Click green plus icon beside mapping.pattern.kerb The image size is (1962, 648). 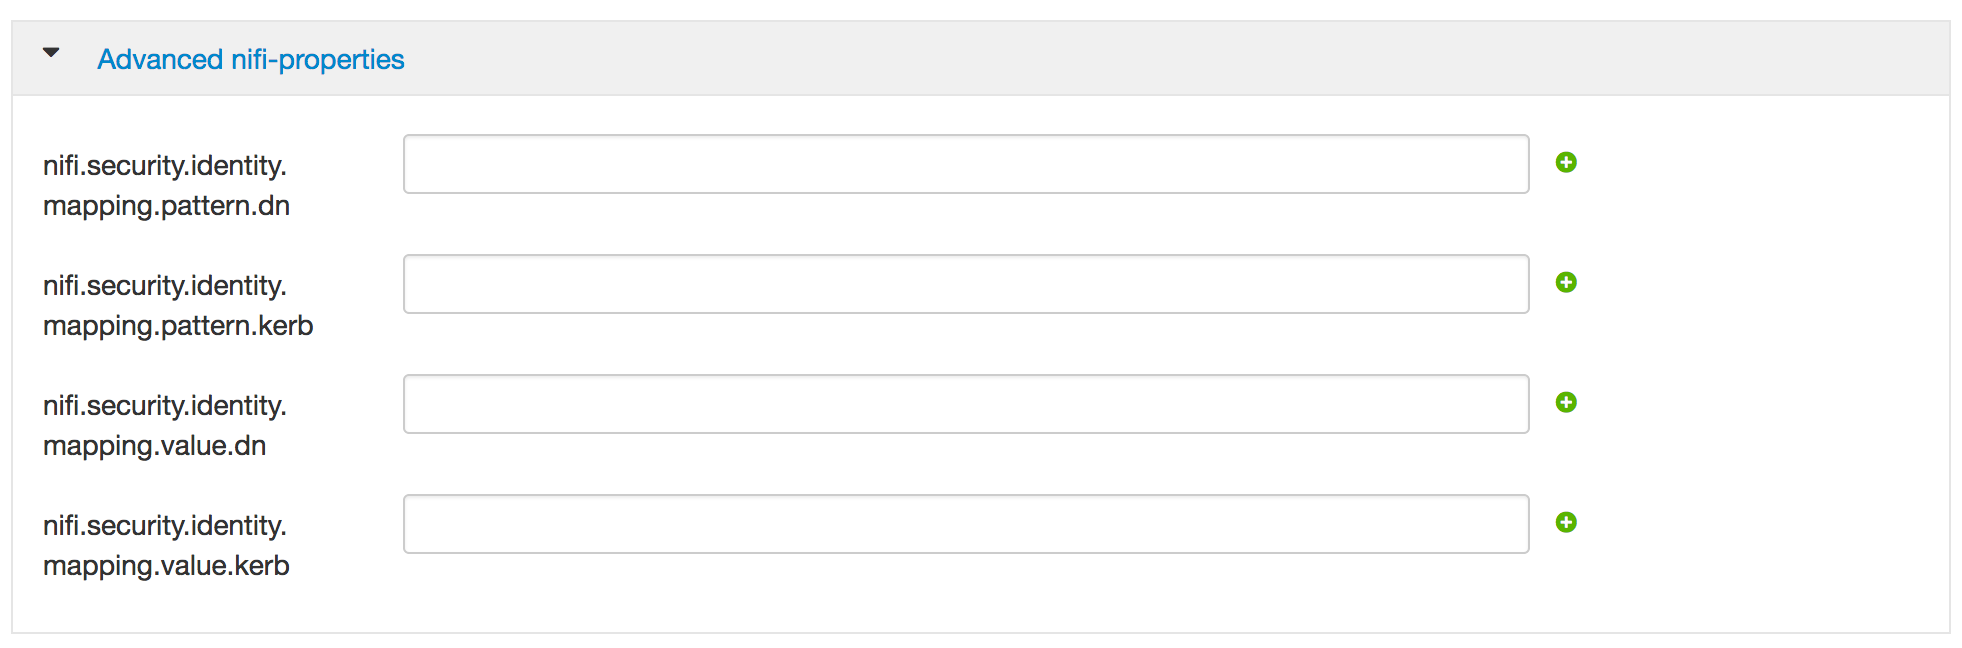click(1566, 282)
